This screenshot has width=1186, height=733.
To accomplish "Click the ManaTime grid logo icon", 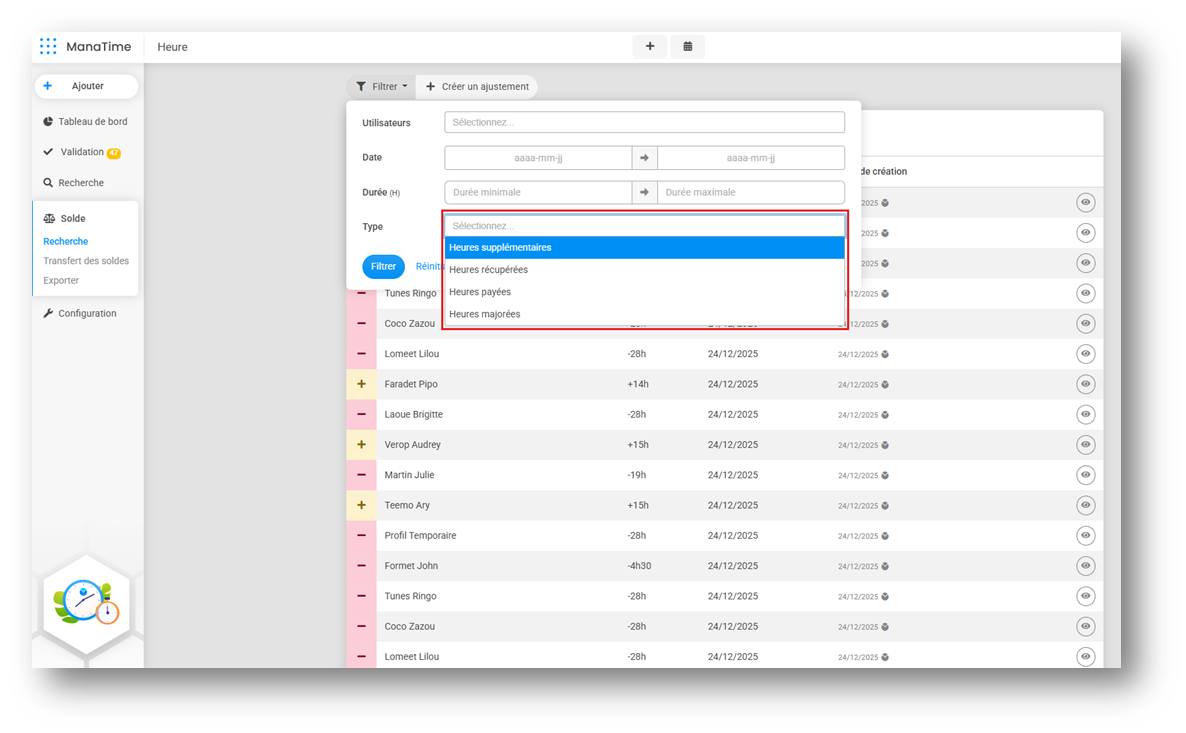I will click(48, 47).
